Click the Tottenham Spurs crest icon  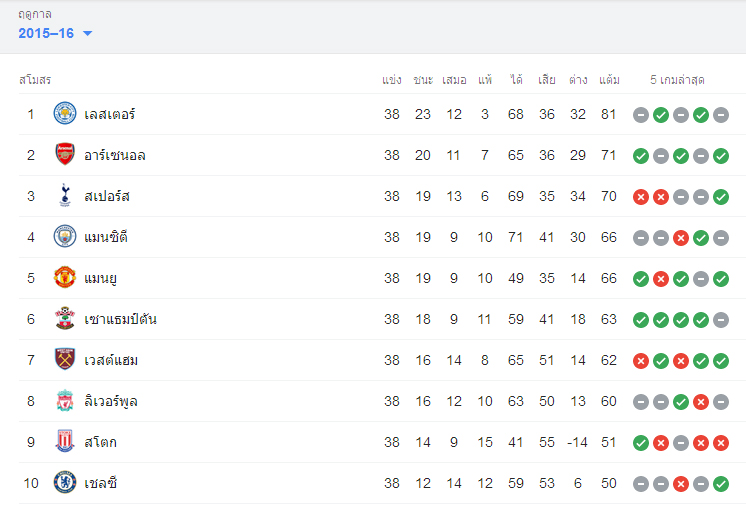[x=65, y=196]
